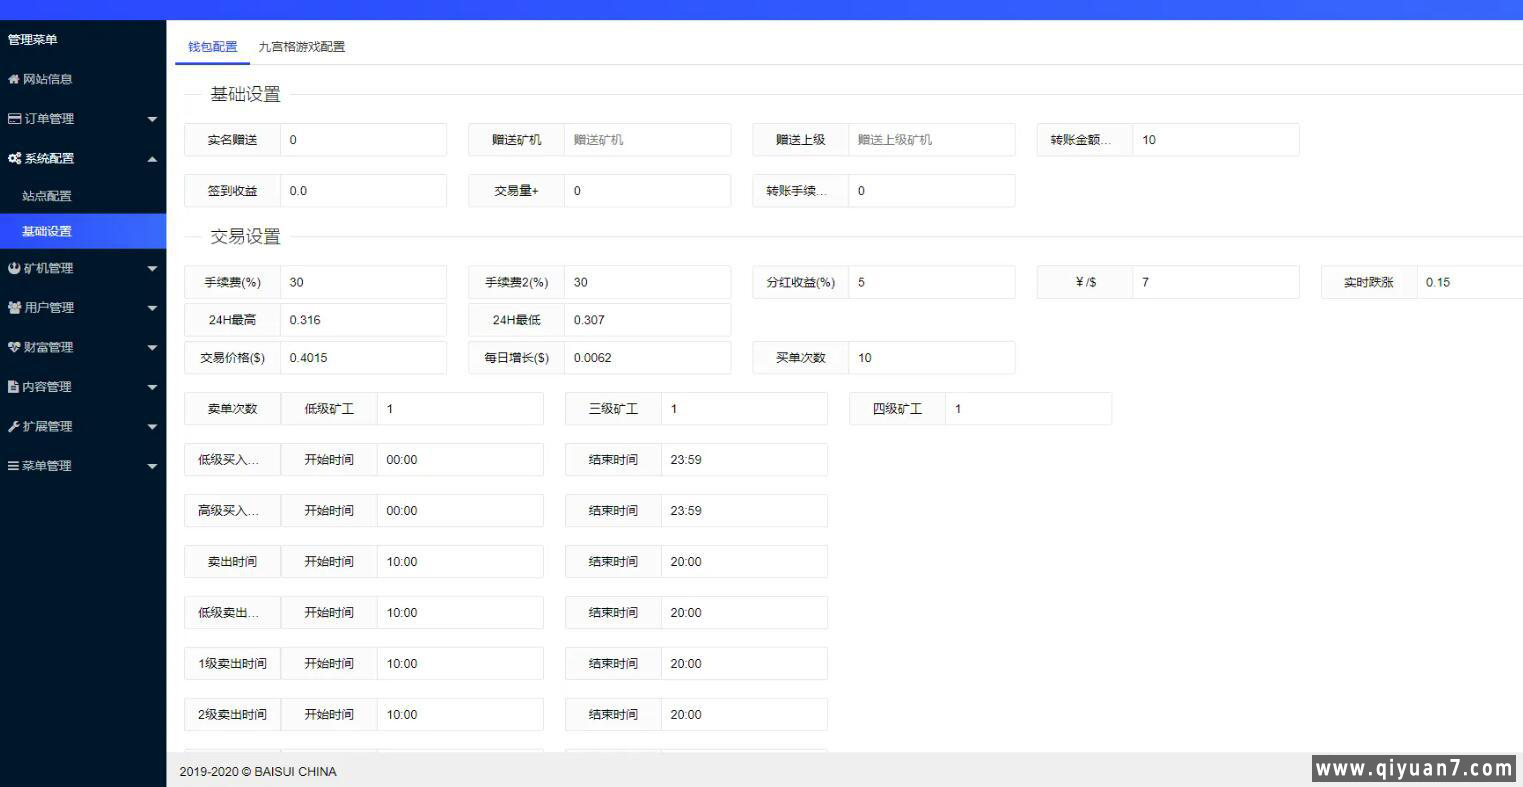1523x787 pixels.
Task: Click the gears icon beside 系统配置
Action: point(14,159)
